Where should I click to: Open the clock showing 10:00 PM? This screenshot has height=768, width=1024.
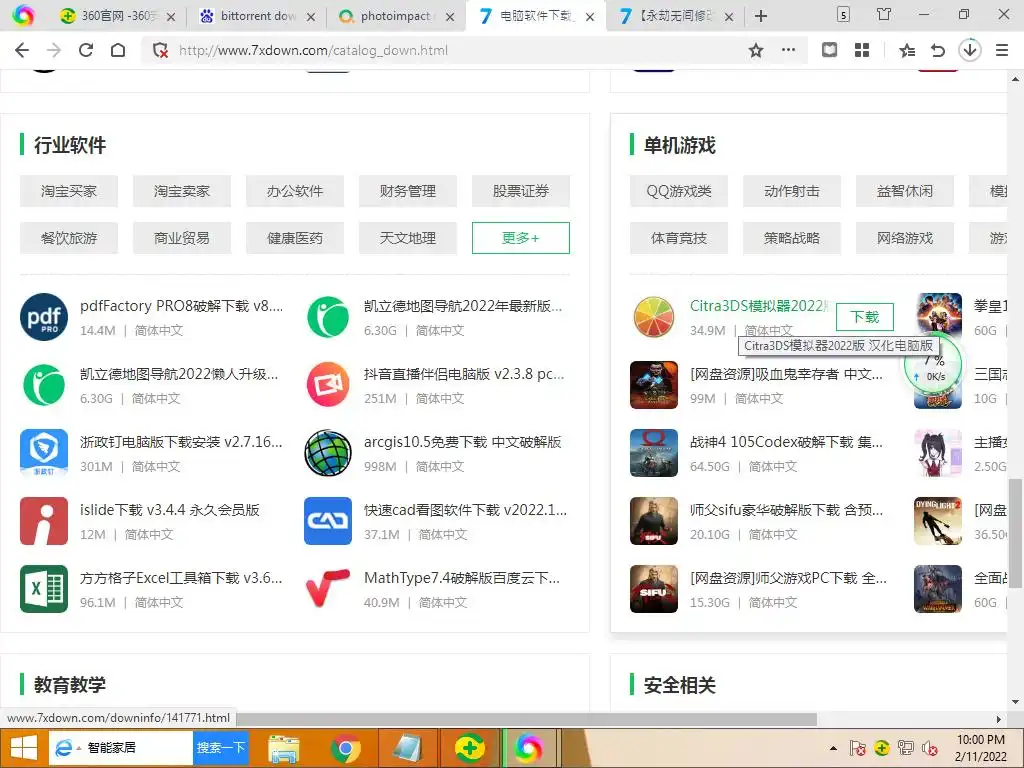[x=980, y=748]
